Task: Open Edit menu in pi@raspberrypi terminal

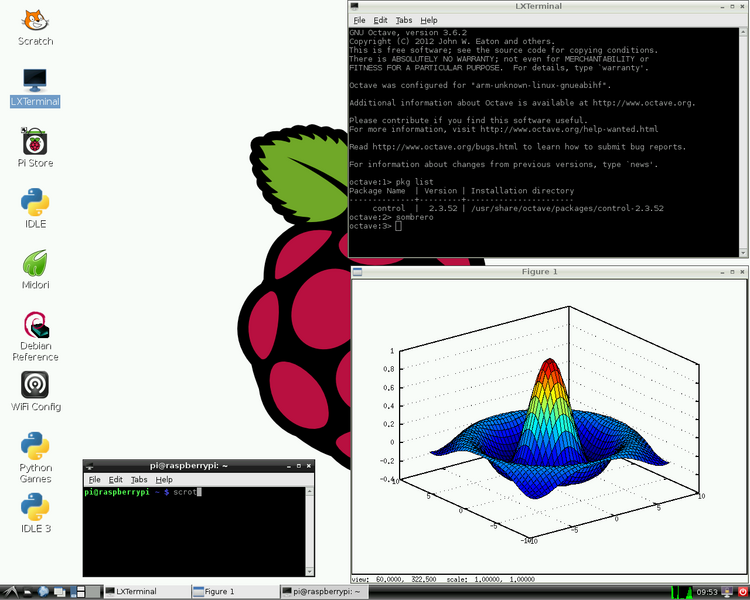Action: point(115,479)
